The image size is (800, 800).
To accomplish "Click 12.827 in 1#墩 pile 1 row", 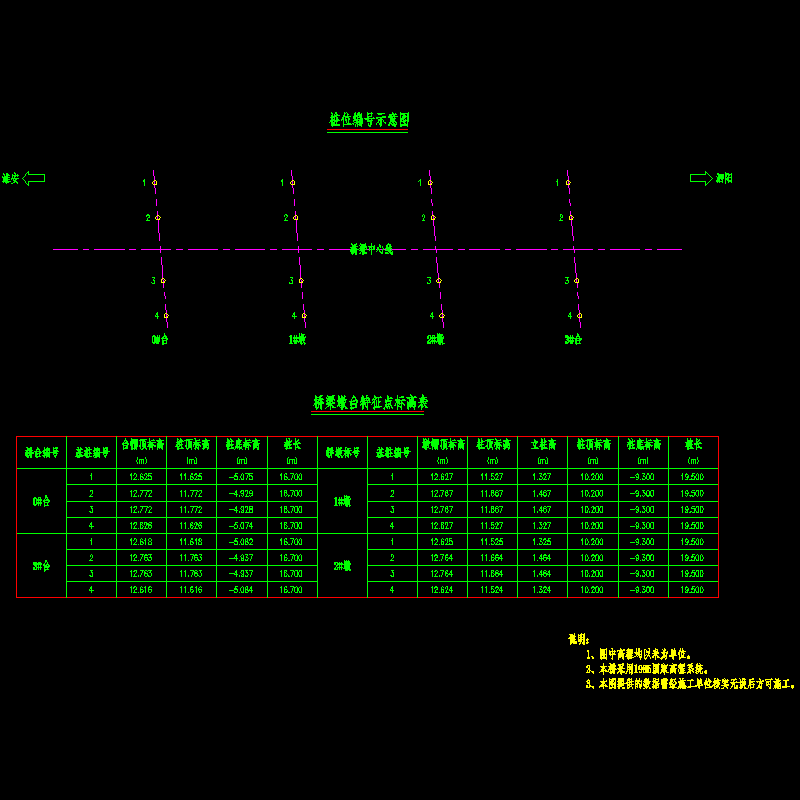I will point(442,477).
